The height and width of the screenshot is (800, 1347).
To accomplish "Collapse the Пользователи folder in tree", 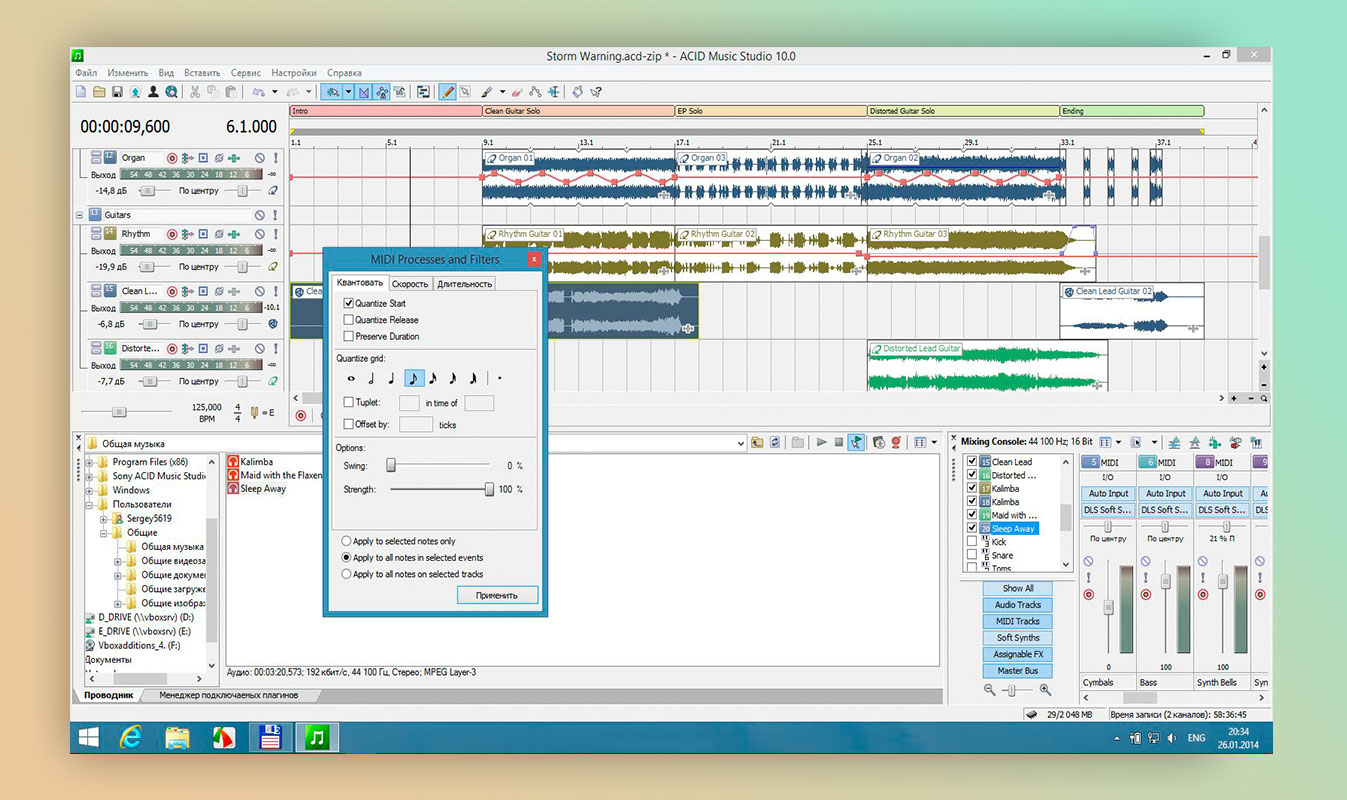I will [x=89, y=505].
